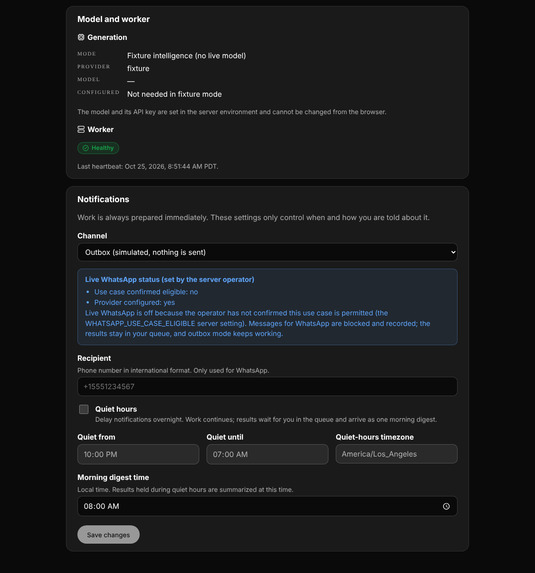The width and height of the screenshot is (535, 573).
Task: Click the 'Model and worker' heading
Action: pos(113,19)
